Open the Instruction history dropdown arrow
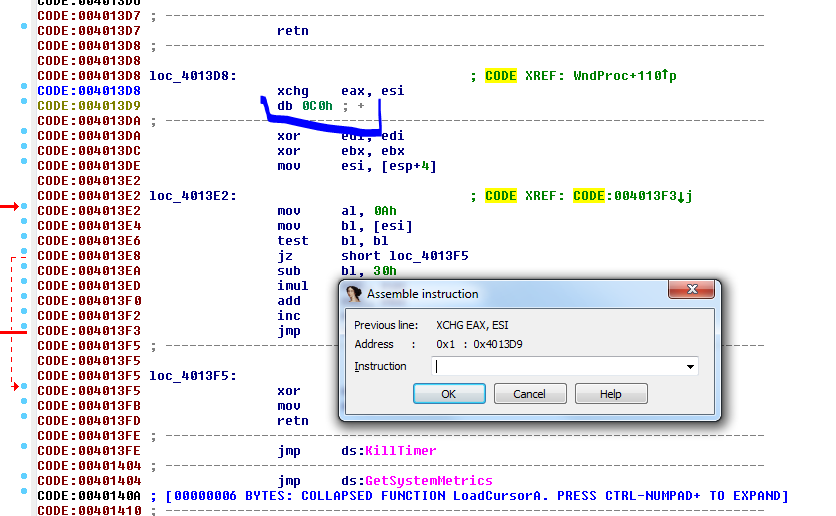Viewport: 836px width, 516px height. pos(690,367)
